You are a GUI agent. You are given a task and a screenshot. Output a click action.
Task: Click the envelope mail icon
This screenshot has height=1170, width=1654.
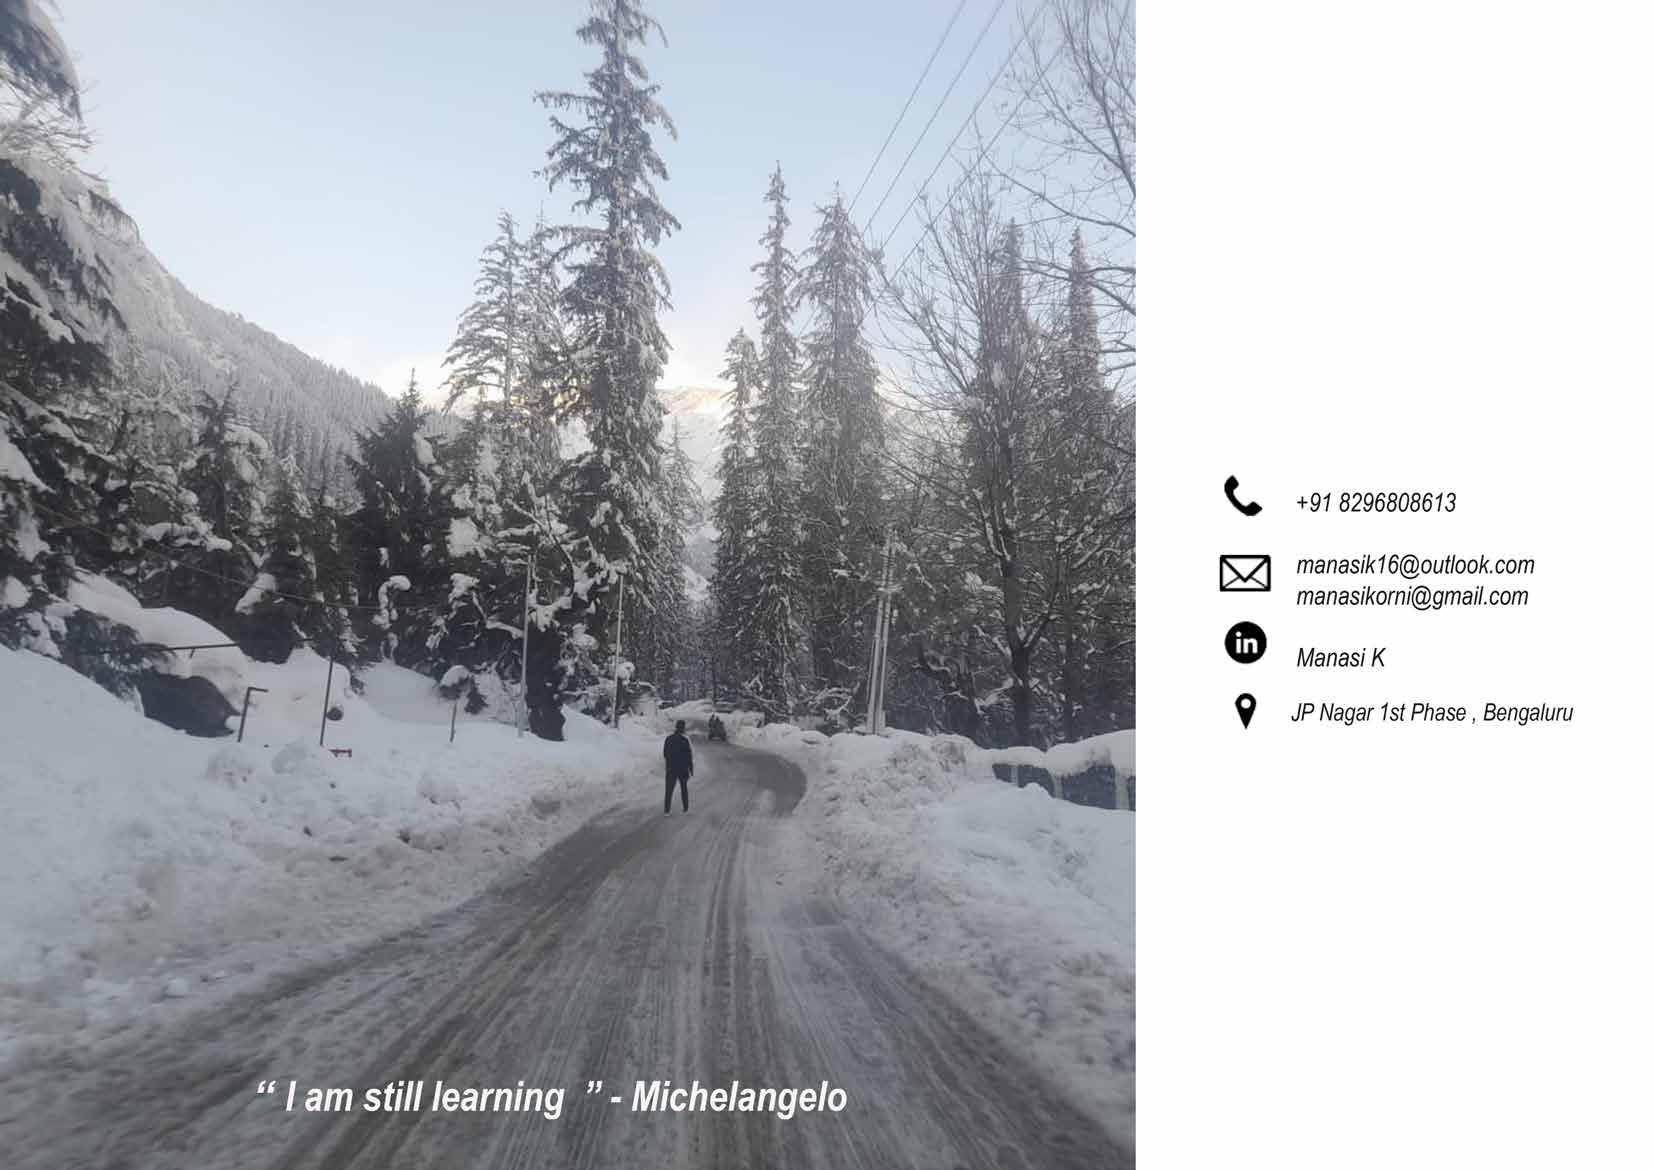click(1245, 574)
